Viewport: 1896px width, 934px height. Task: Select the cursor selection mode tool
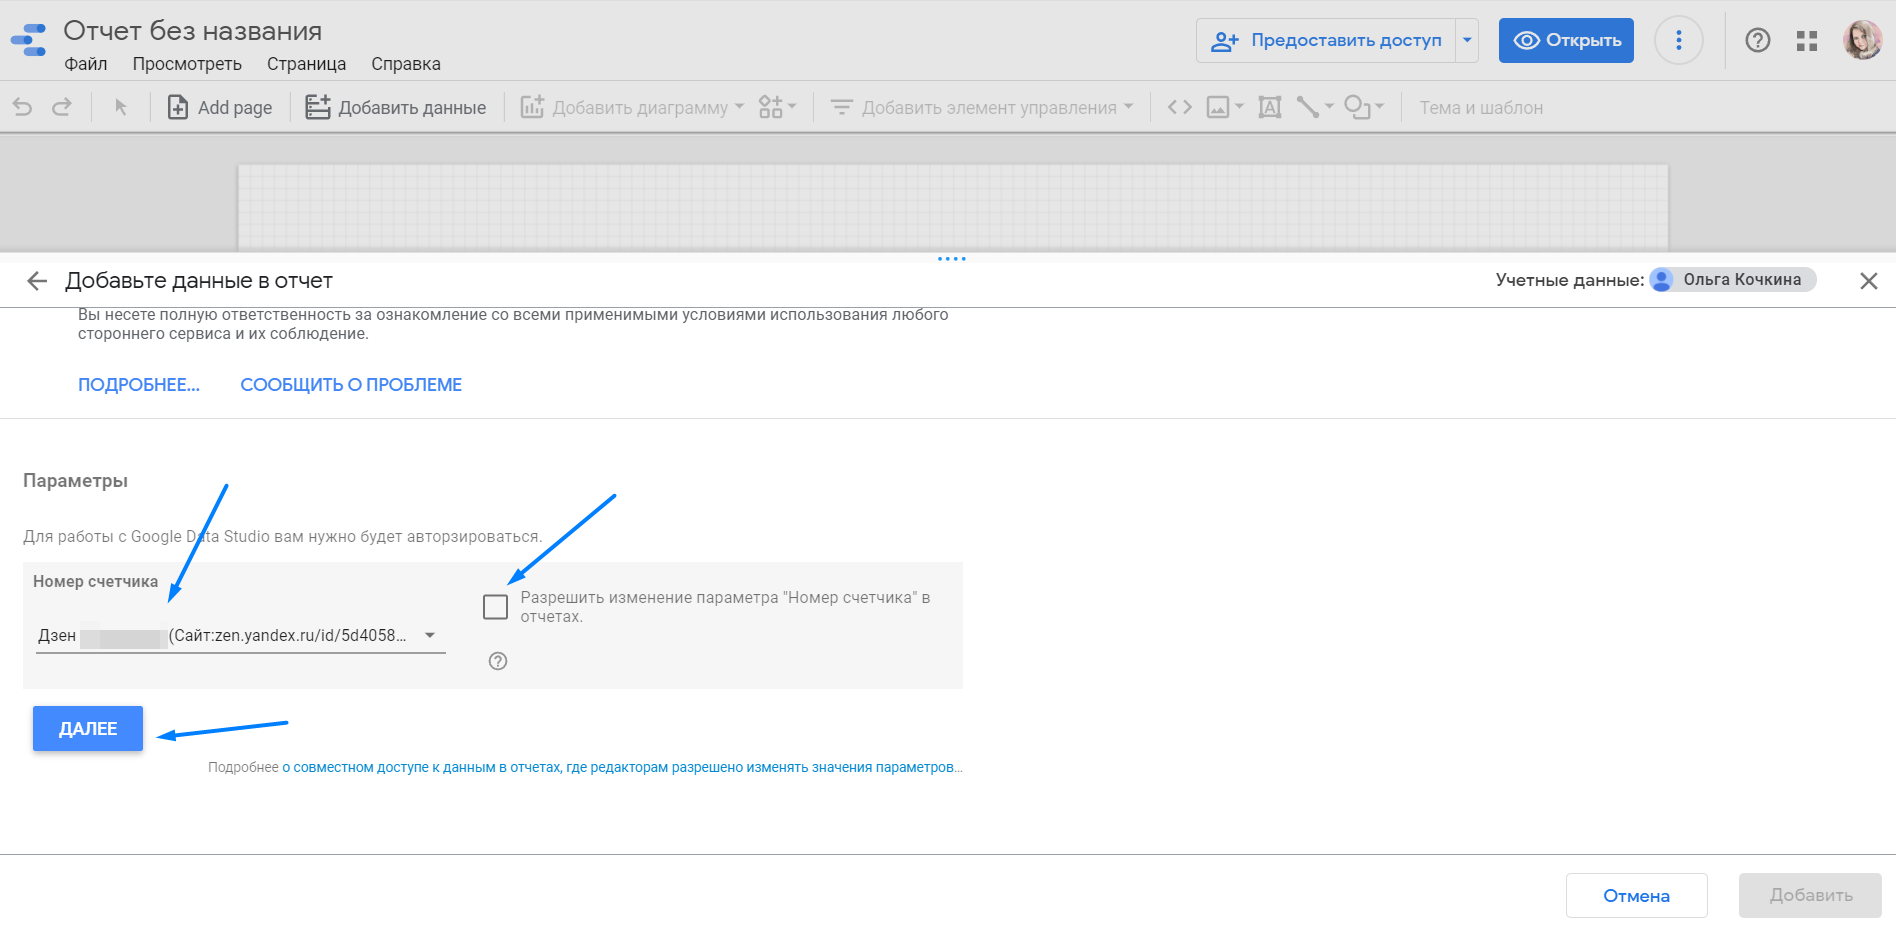121,107
